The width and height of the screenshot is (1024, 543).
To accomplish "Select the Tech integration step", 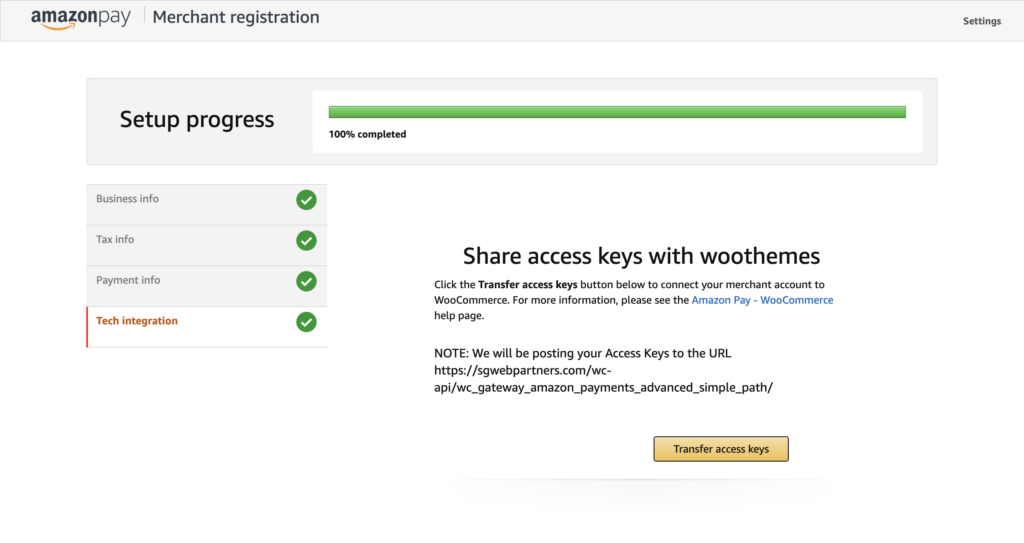I will 137,321.
